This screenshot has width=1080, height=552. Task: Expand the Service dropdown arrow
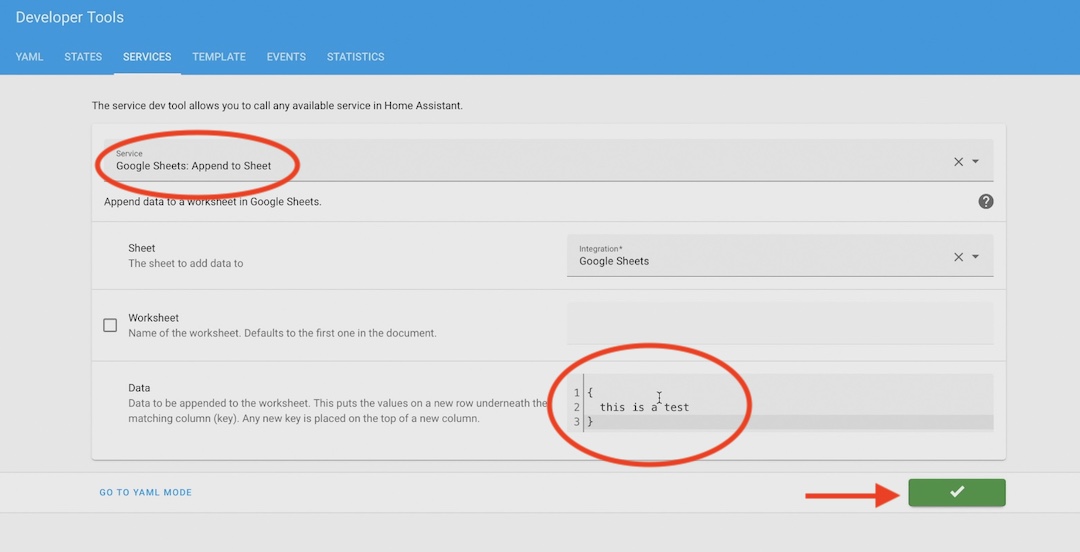coord(975,161)
